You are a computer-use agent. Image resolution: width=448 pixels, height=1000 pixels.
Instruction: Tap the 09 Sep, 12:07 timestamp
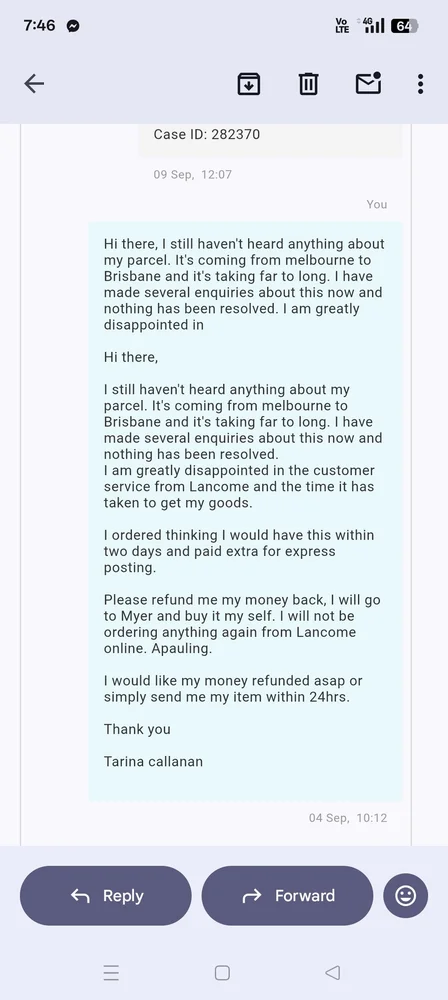click(193, 174)
